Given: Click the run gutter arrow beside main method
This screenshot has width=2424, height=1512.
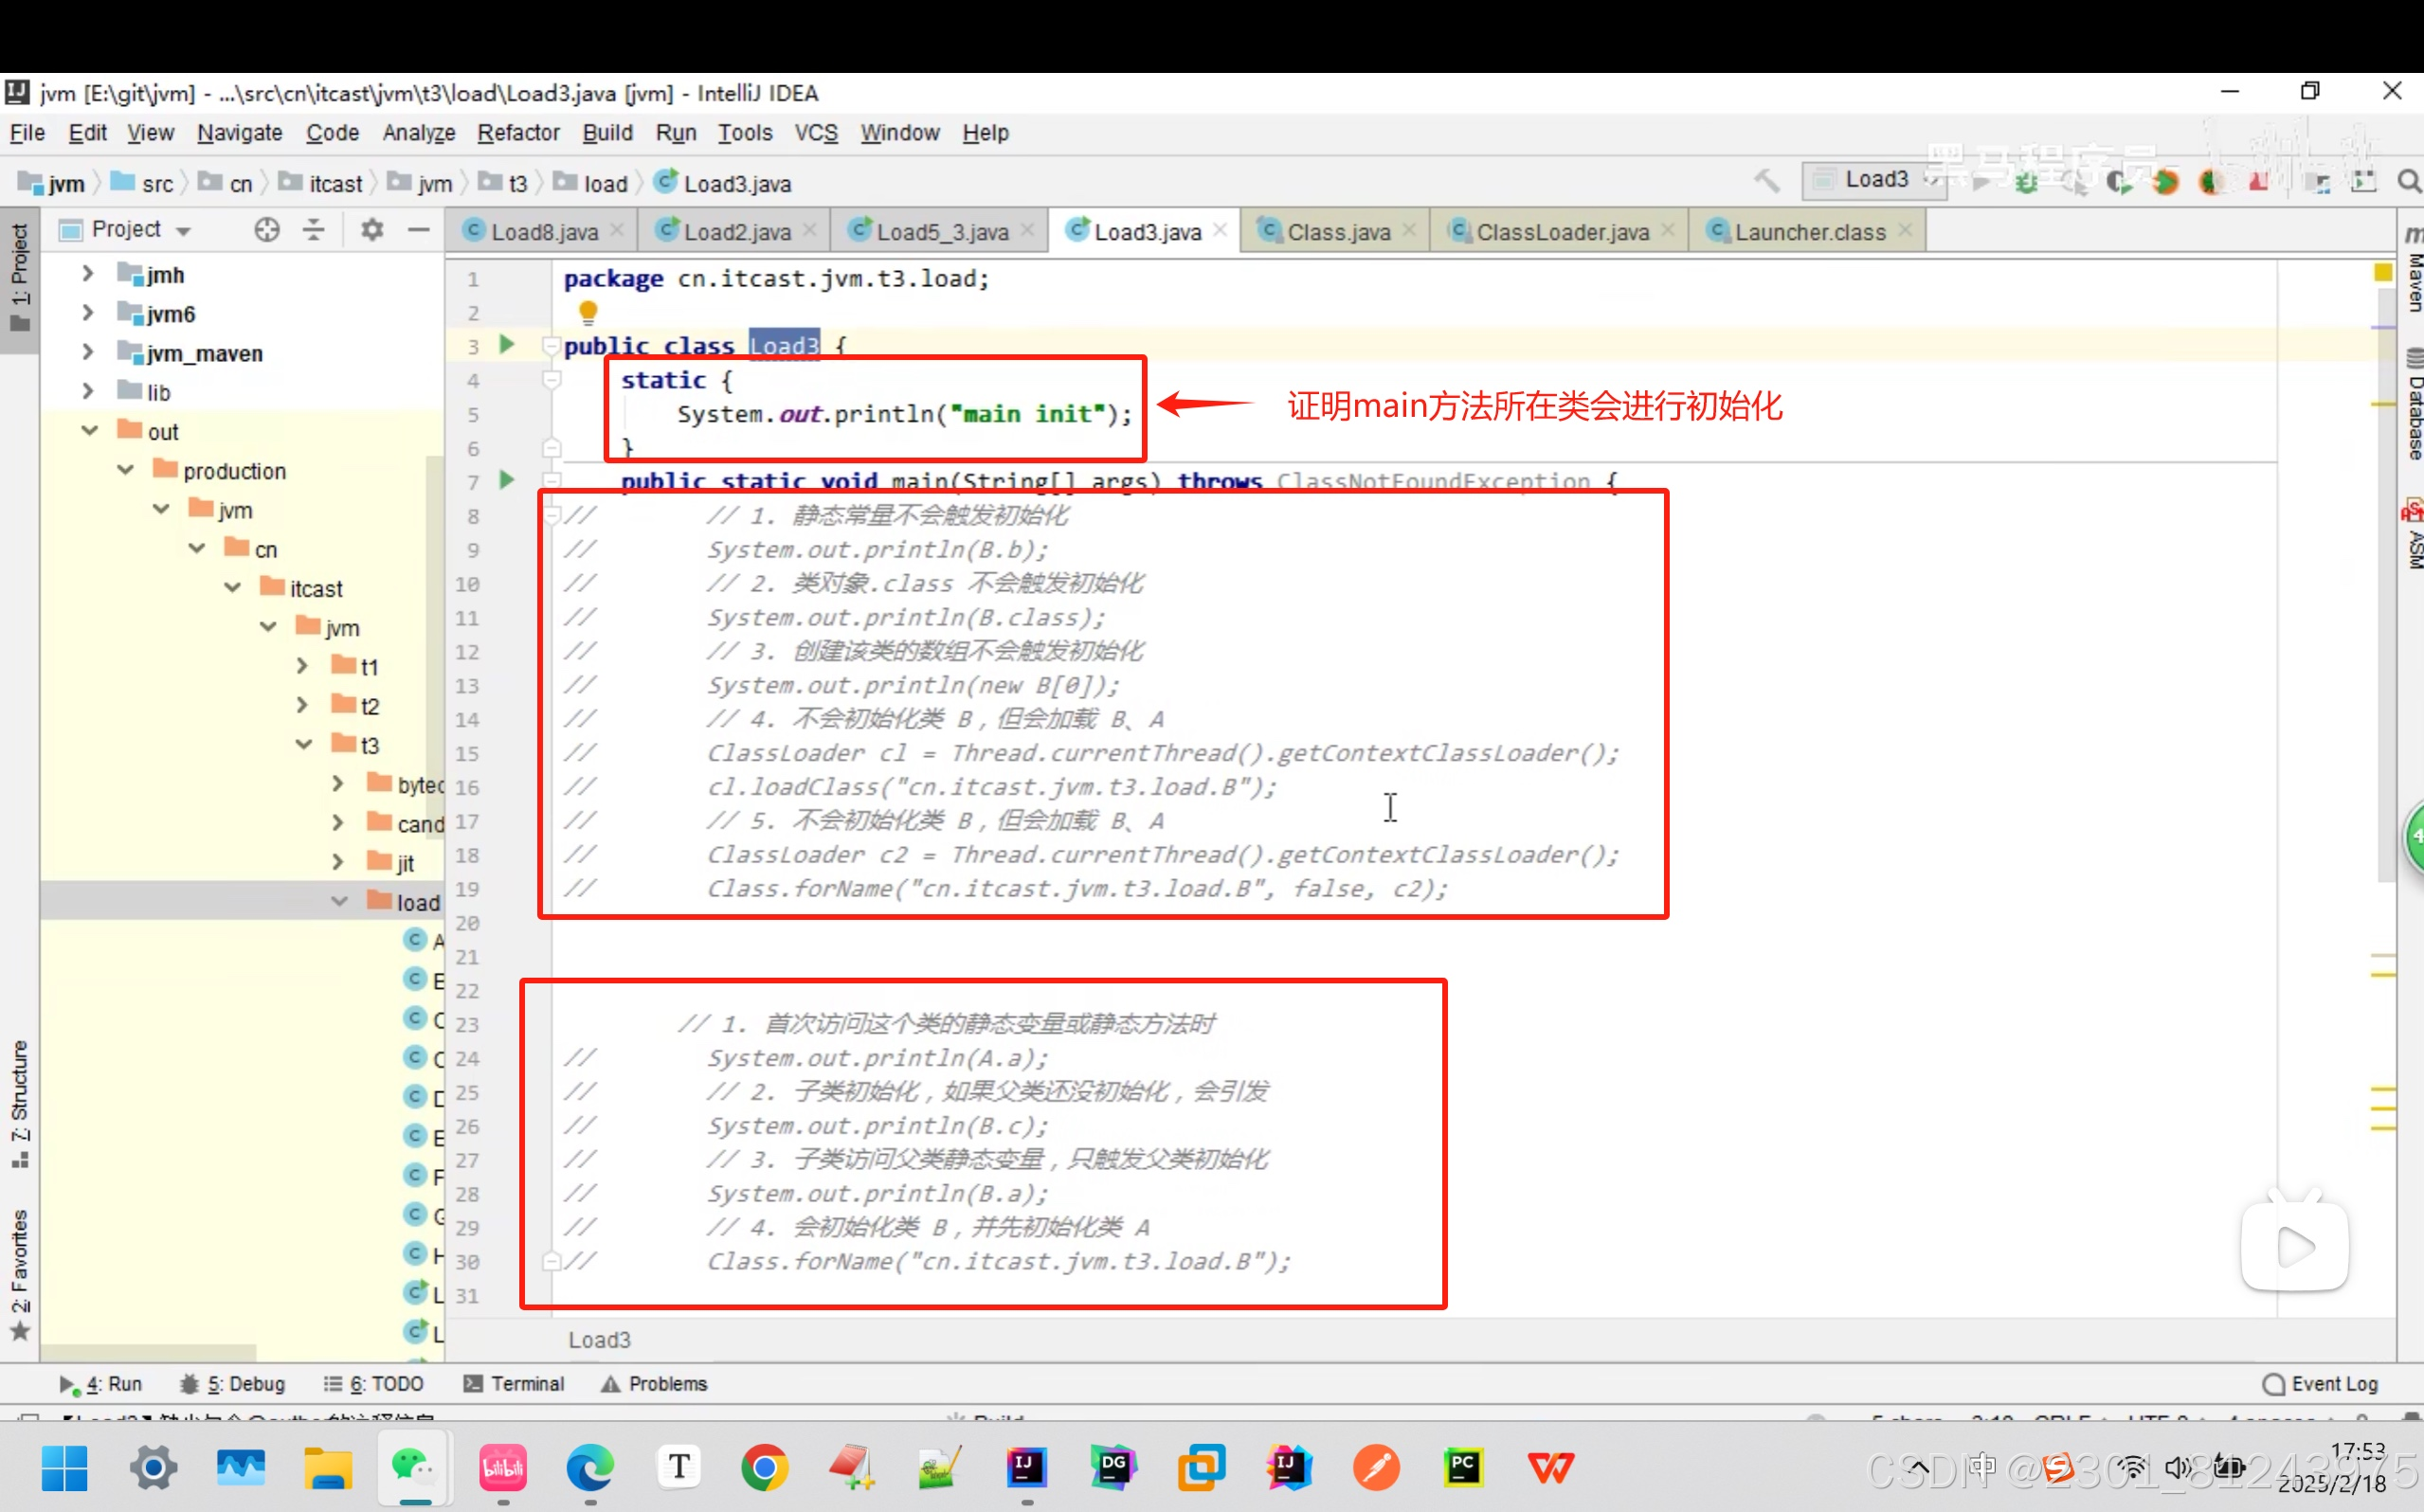Looking at the screenshot, I should pyautogui.click(x=507, y=480).
